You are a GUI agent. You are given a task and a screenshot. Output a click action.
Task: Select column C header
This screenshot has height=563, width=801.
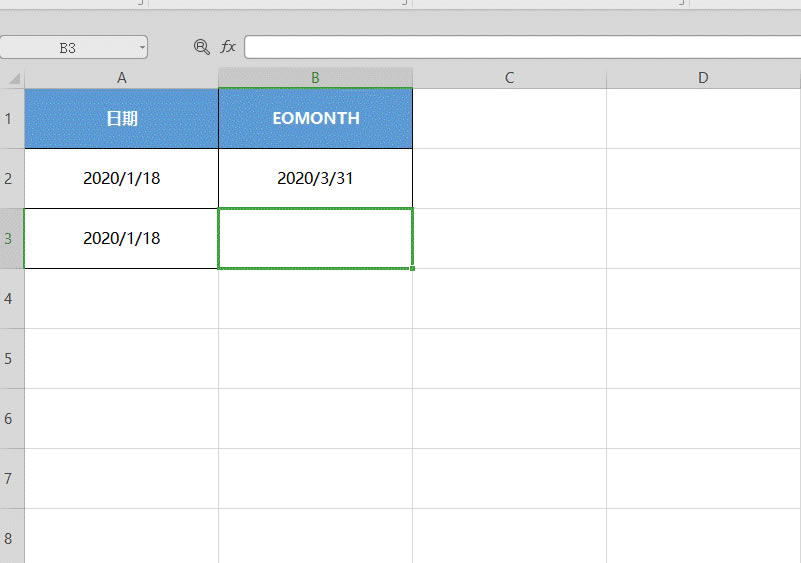click(509, 78)
